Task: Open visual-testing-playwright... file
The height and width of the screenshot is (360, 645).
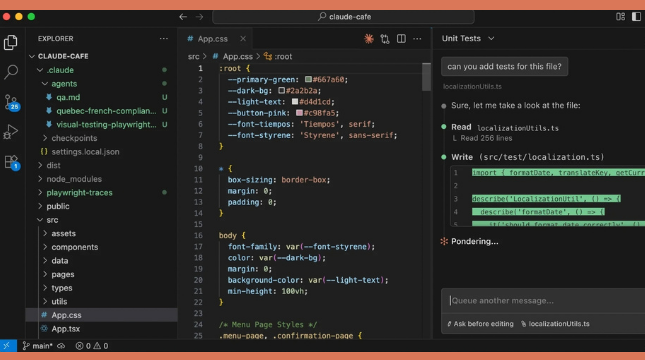Action: click(x=106, y=124)
